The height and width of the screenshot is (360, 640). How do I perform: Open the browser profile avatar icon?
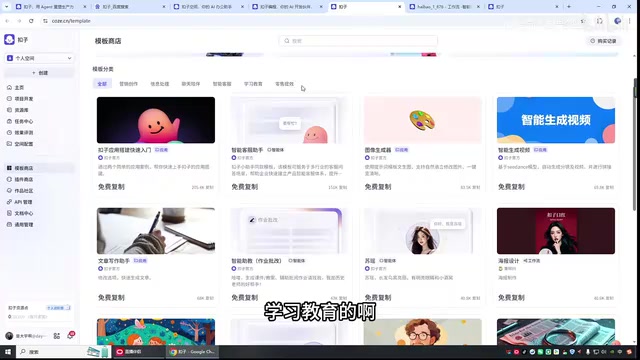pos(618,21)
